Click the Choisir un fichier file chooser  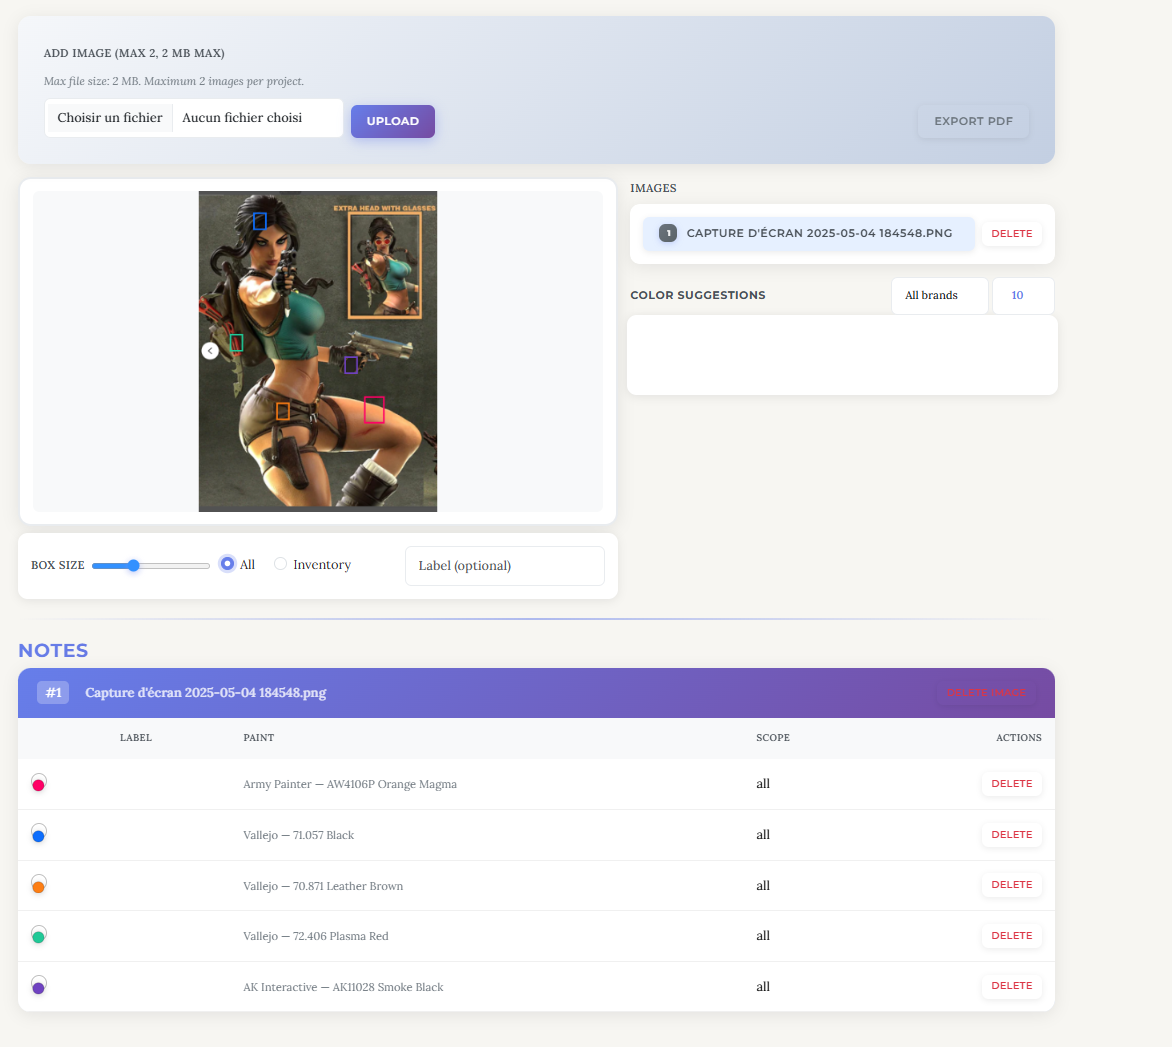tap(110, 118)
